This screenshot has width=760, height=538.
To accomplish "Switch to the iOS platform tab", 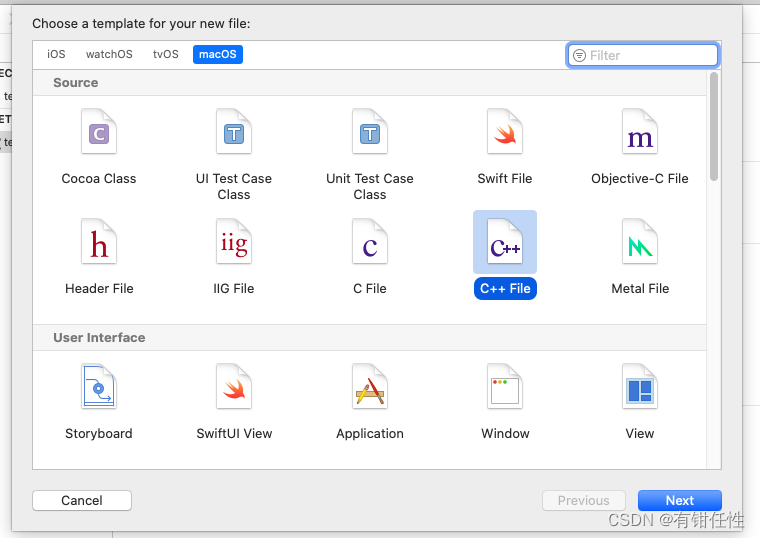I will pos(56,54).
